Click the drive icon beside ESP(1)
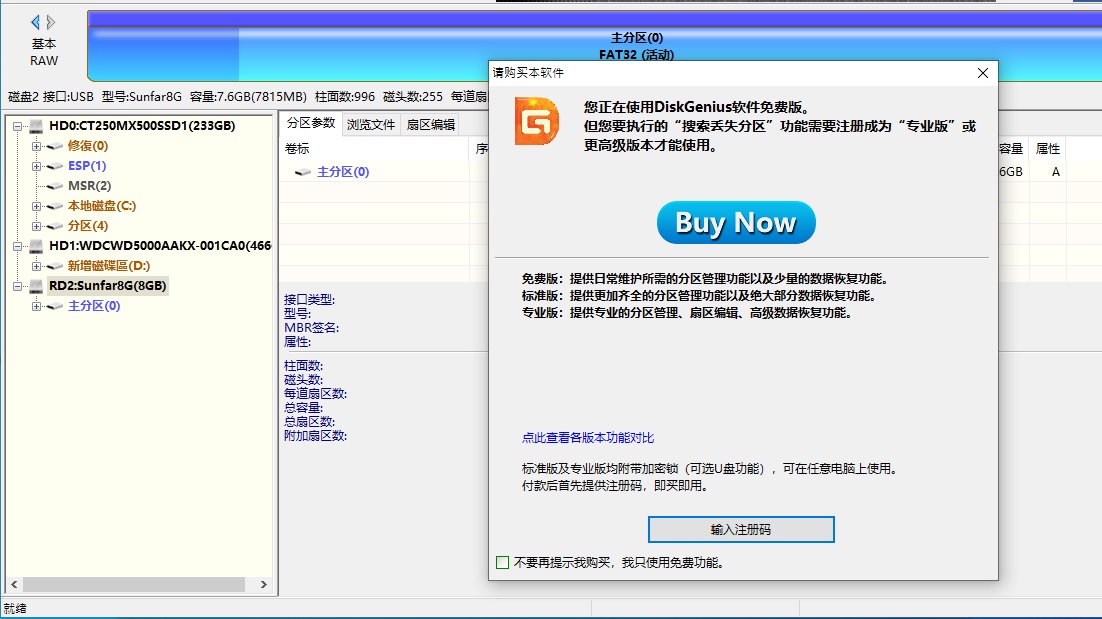The image size is (1102, 619). [55, 166]
